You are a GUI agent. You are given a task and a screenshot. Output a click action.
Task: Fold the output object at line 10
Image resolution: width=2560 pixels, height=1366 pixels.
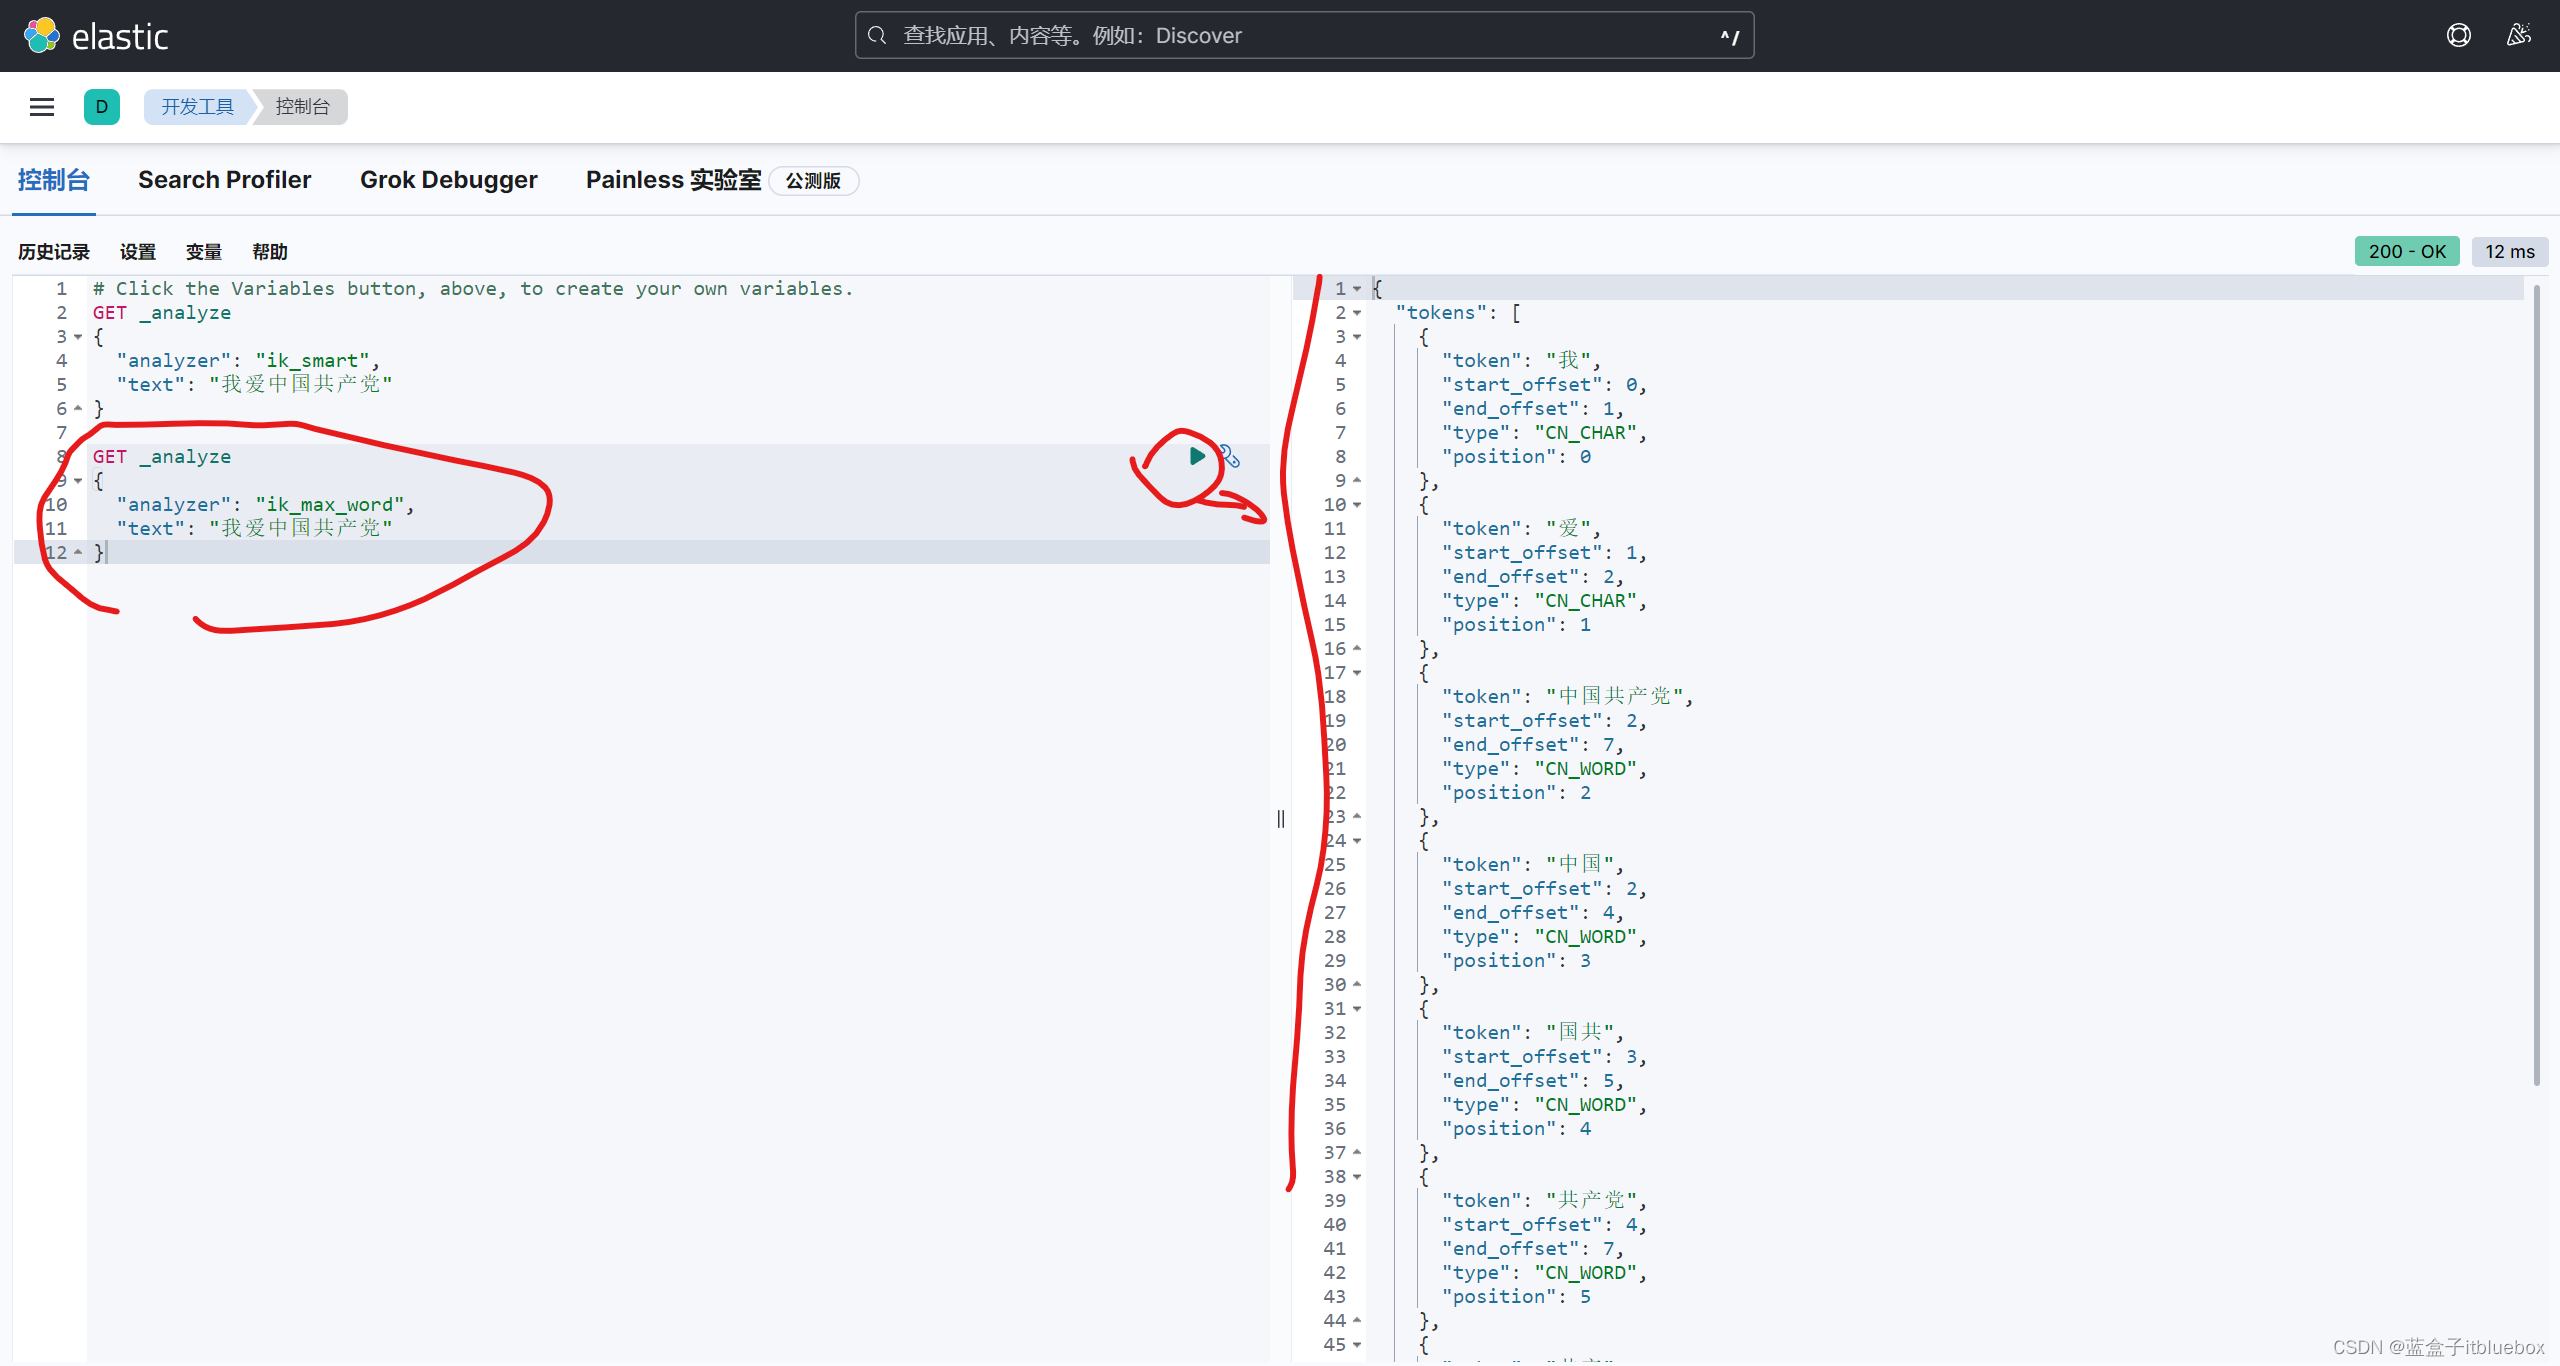click(x=1357, y=505)
